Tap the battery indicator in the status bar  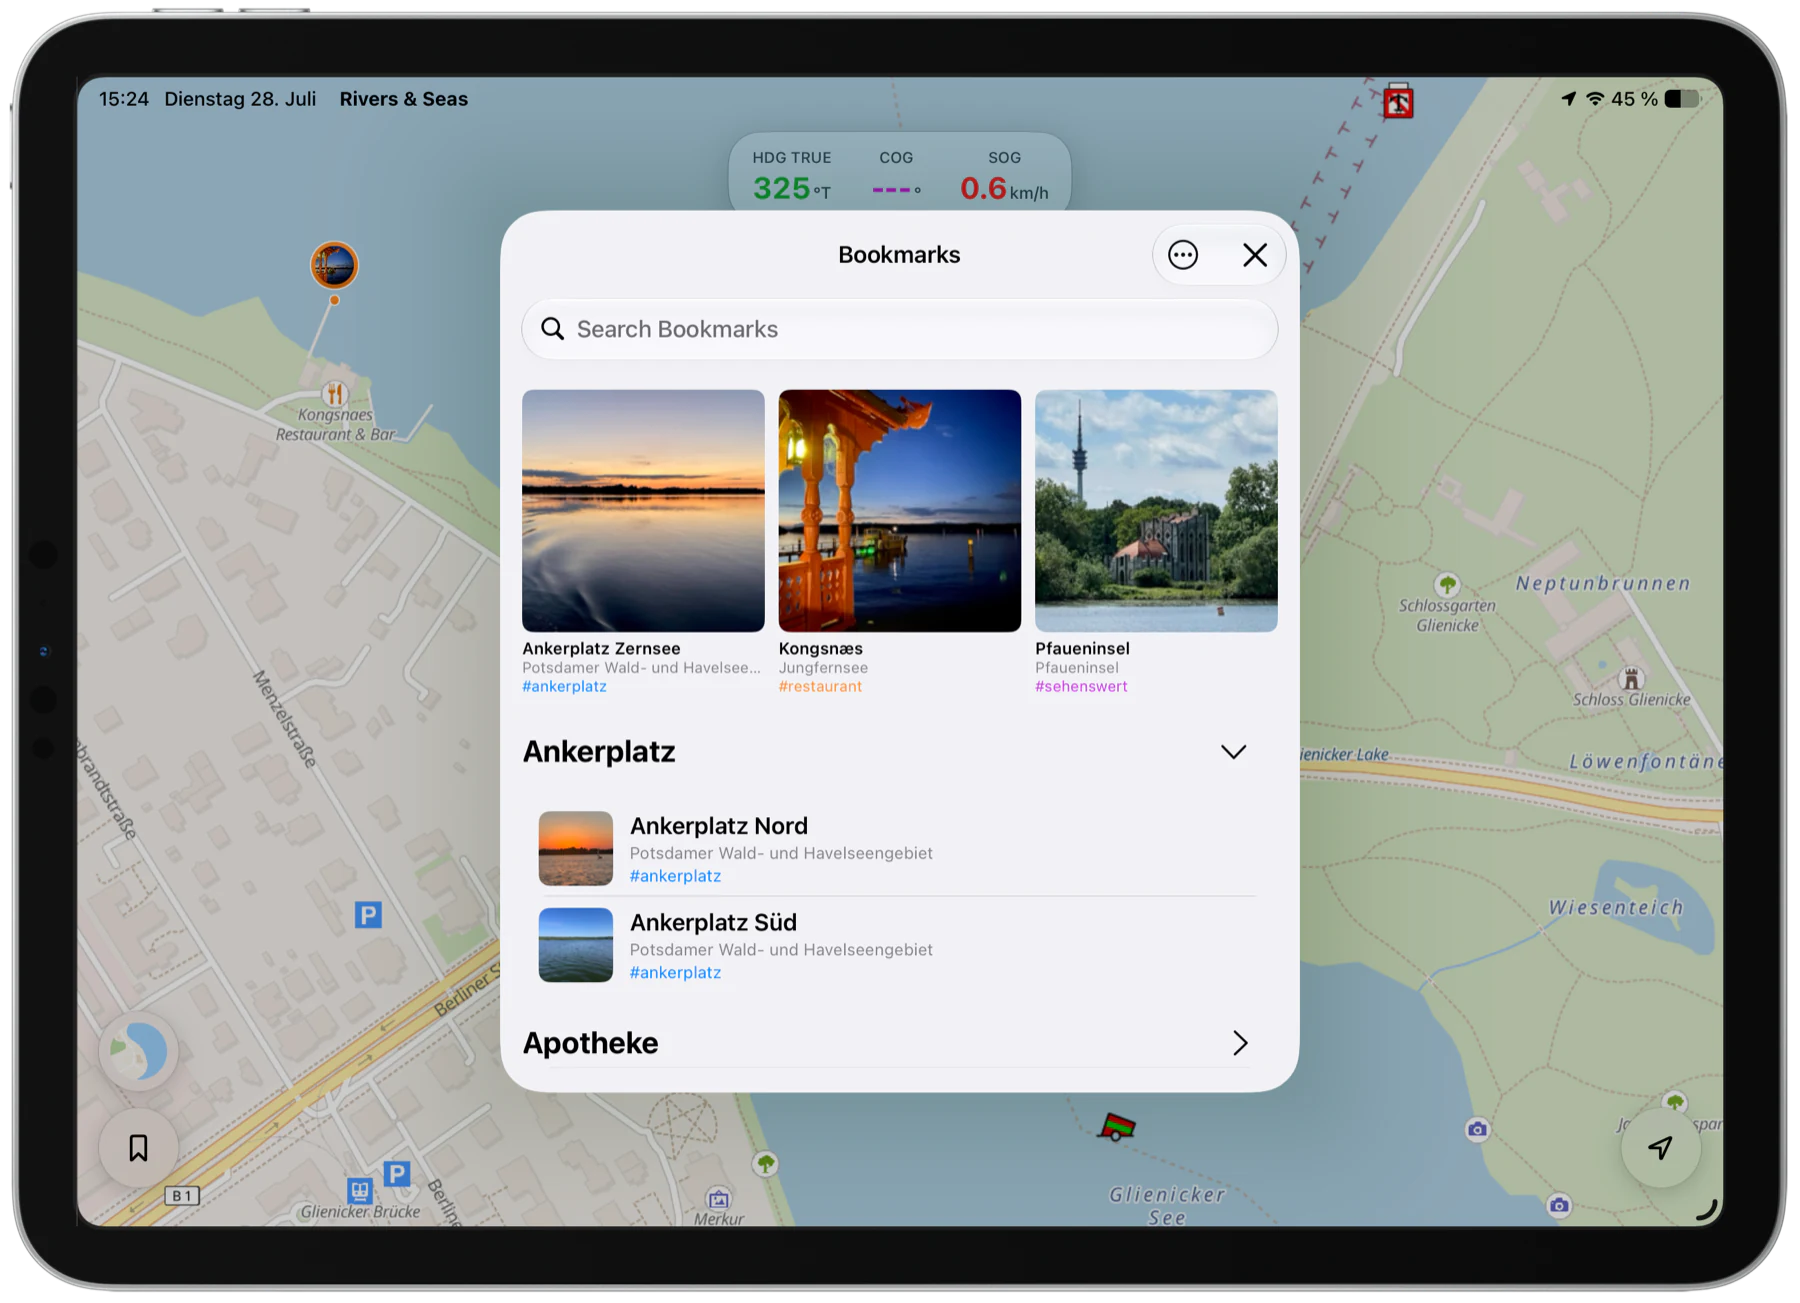[x=1681, y=99]
